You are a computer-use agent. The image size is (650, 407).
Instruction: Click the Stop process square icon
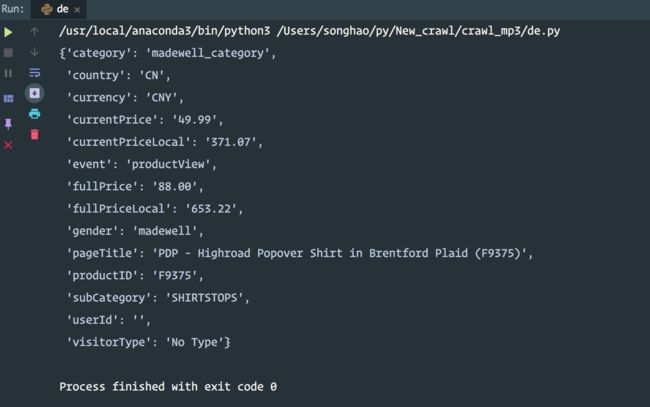coord(8,53)
